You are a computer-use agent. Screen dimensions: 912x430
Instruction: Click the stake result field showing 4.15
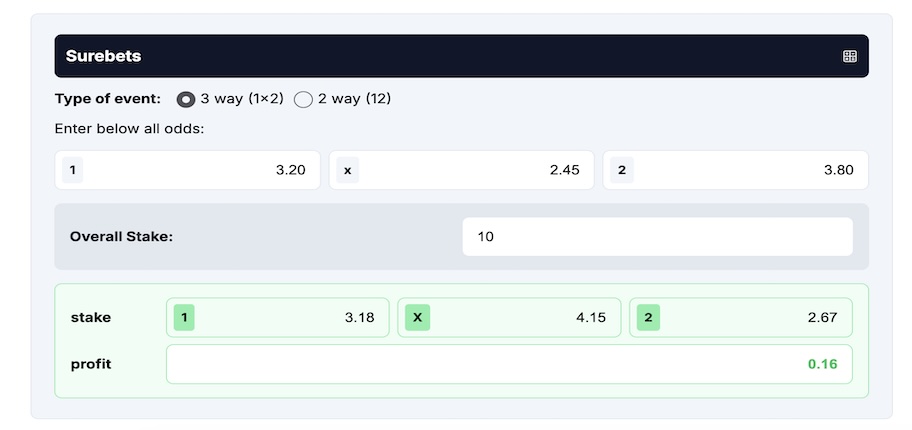click(x=509, y=318)
